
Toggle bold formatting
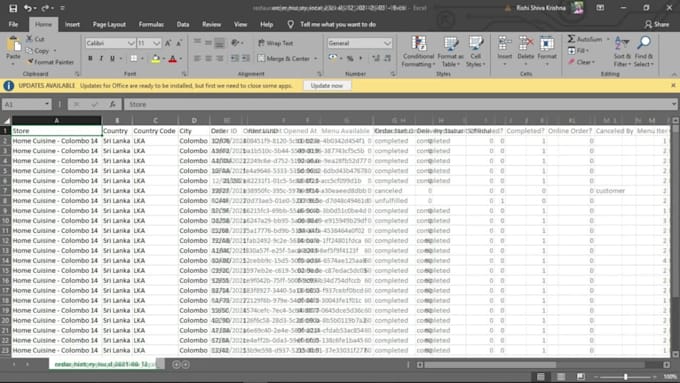[90, 59]
